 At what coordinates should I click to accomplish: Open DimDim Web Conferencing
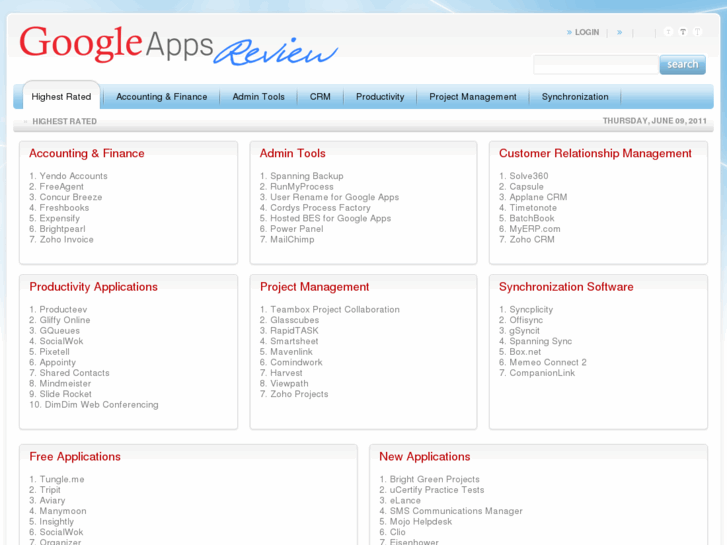(x=102, y=404)
